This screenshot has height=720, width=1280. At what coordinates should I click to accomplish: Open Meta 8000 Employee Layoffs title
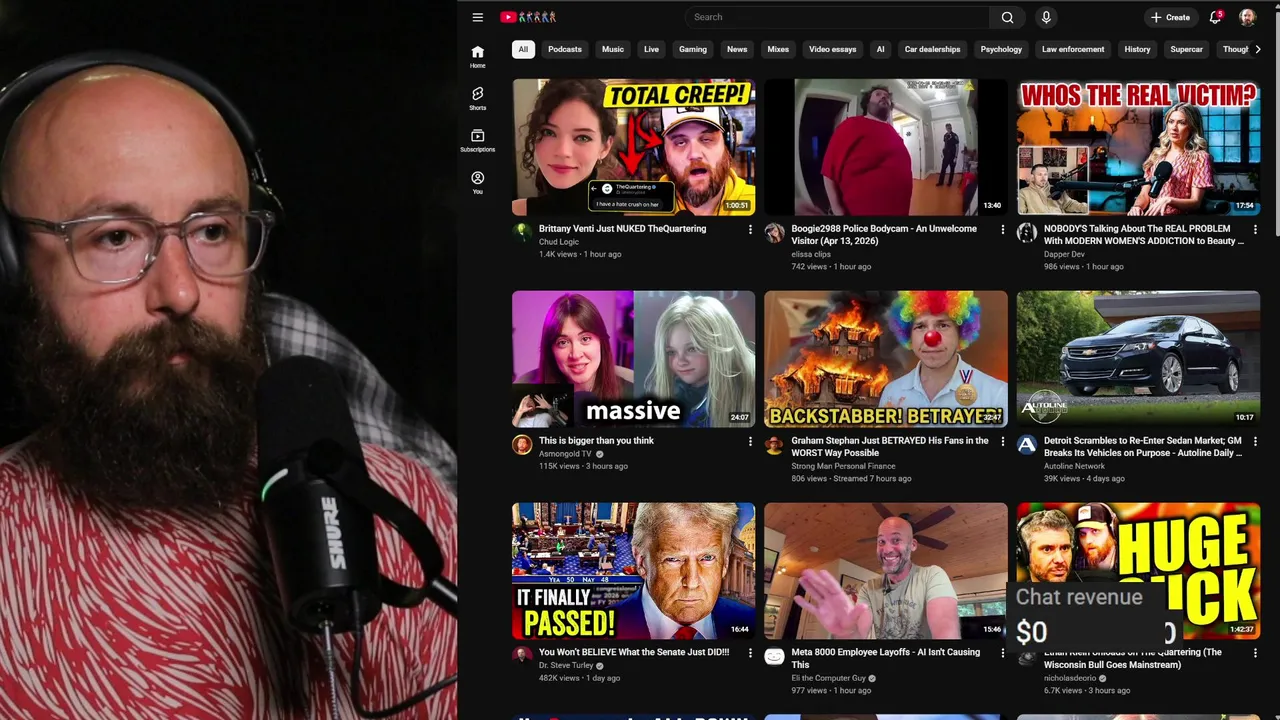pyautogui.click(x=886, y=658)
